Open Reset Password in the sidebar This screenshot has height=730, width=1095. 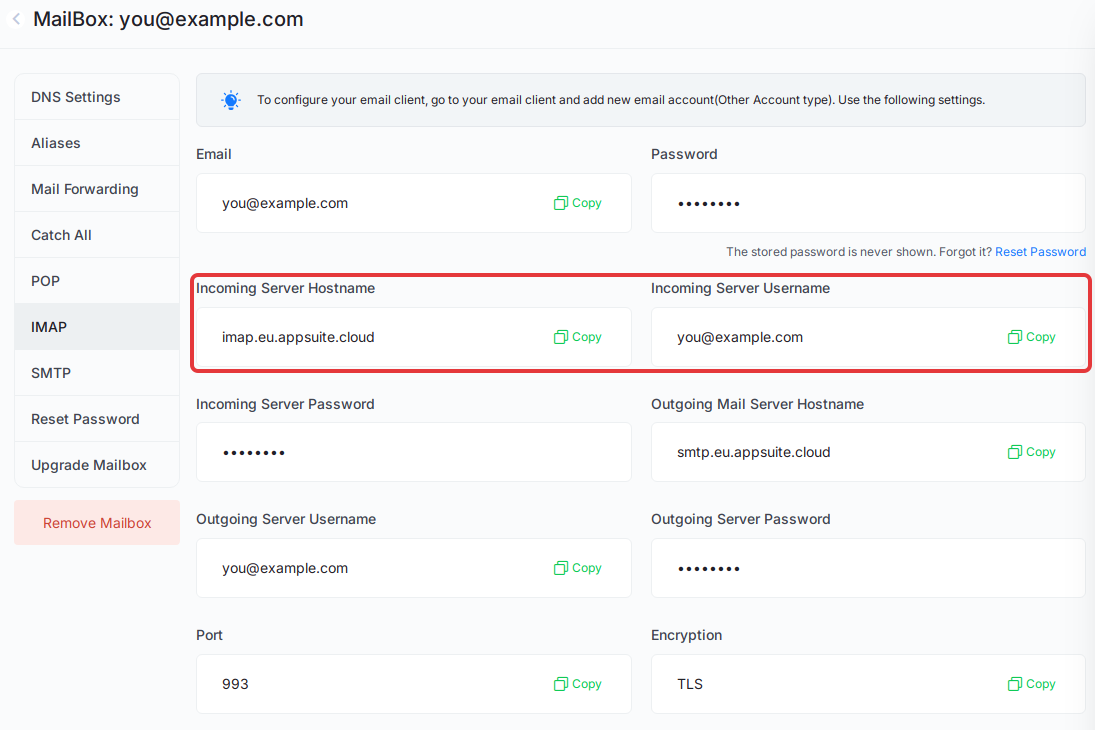coord(97,419)
